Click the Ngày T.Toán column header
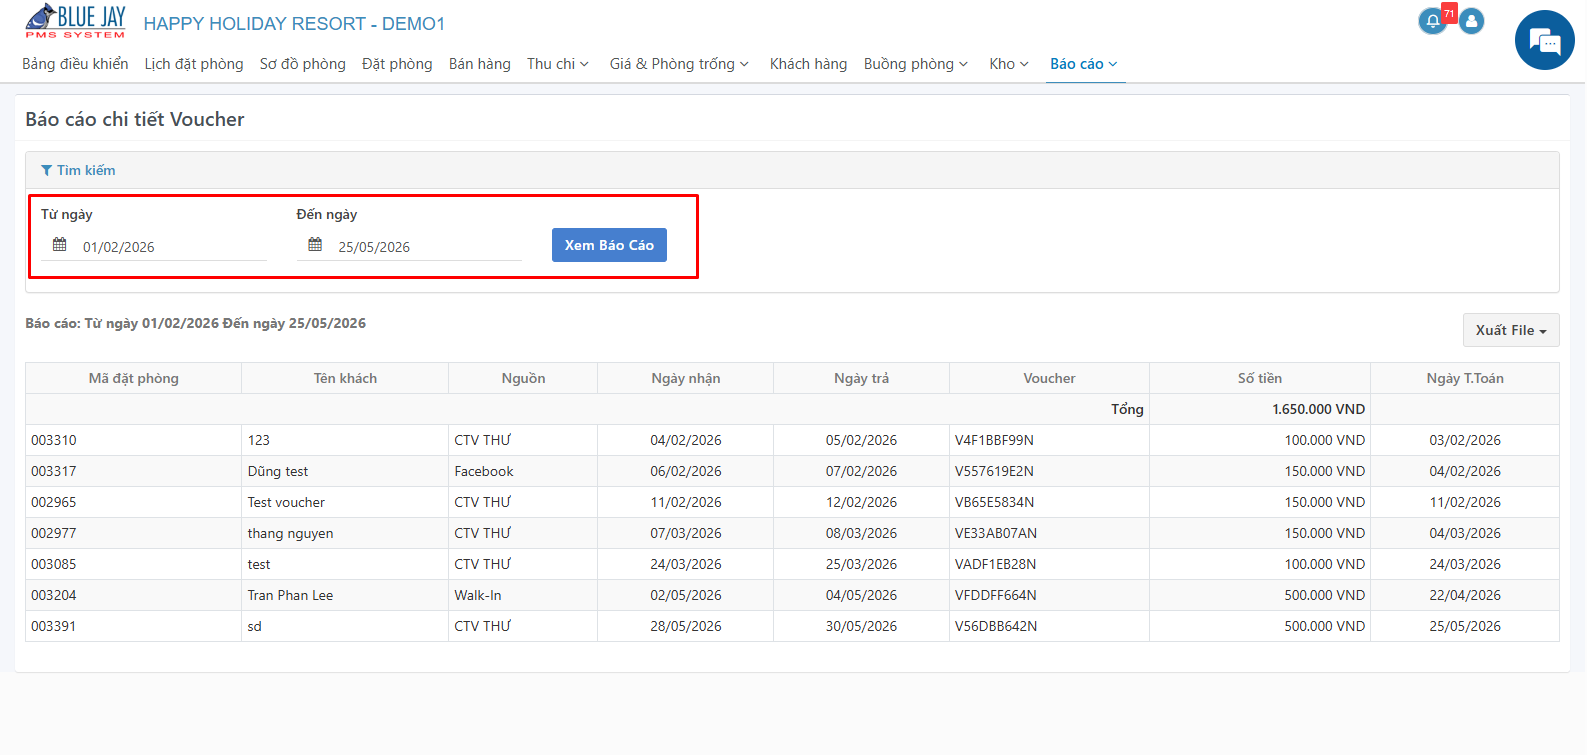This screenshot has width=1587, height=755. click(1465, 378)
